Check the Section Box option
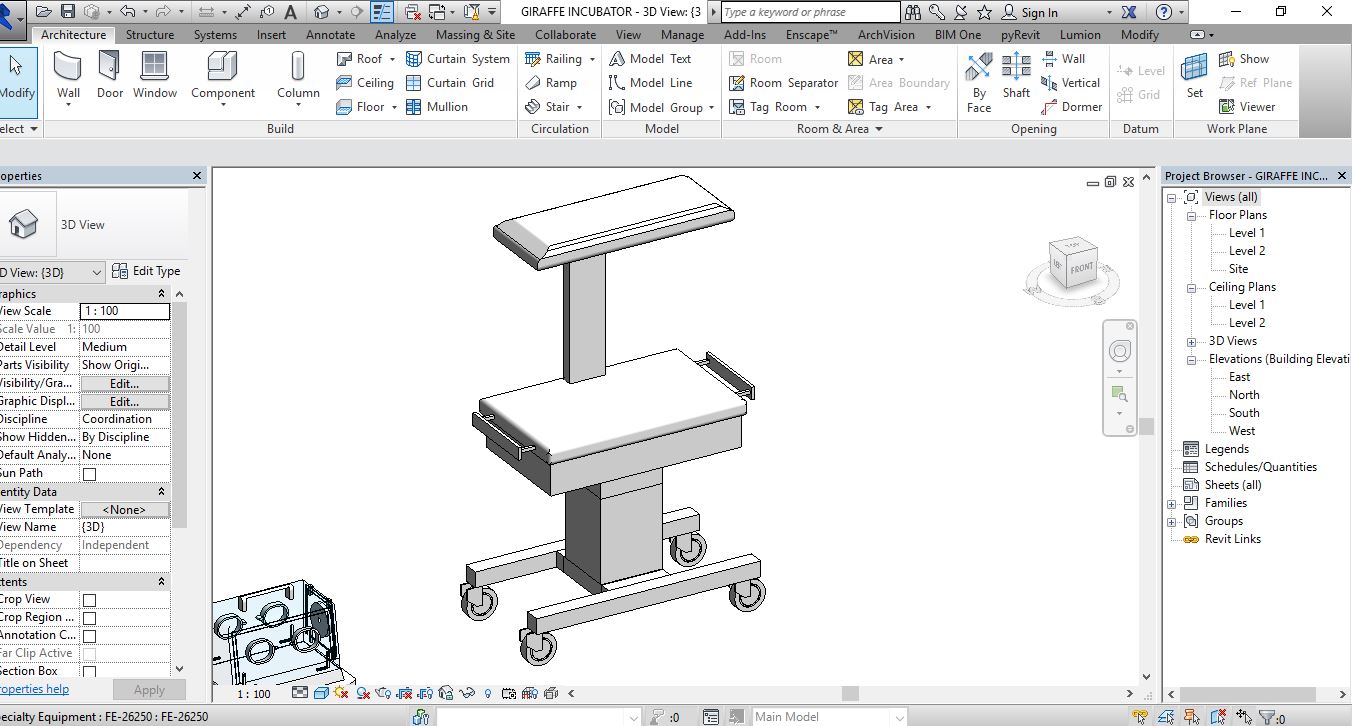This screenshot has height=726, width=1352. (89, 672)
